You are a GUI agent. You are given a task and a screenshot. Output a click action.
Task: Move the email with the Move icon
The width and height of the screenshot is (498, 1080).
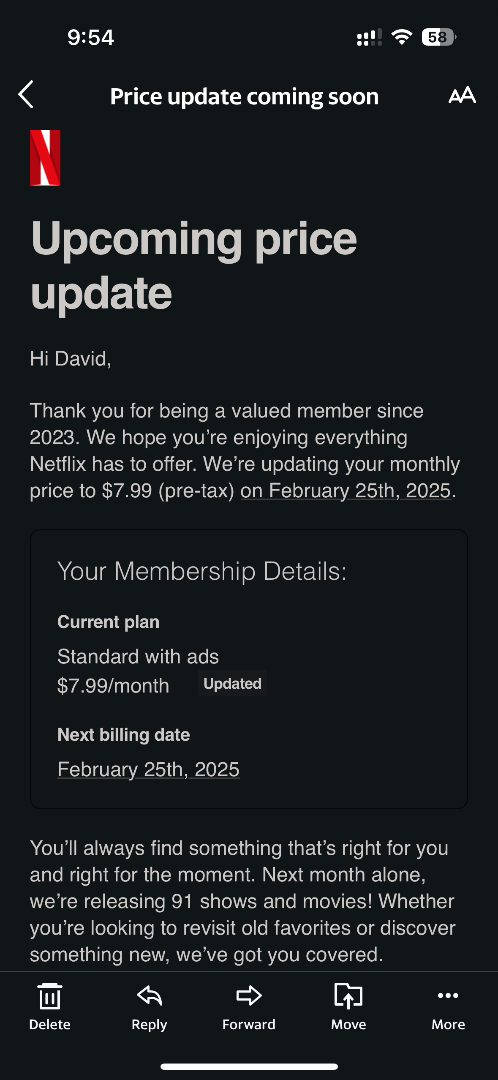349,996
